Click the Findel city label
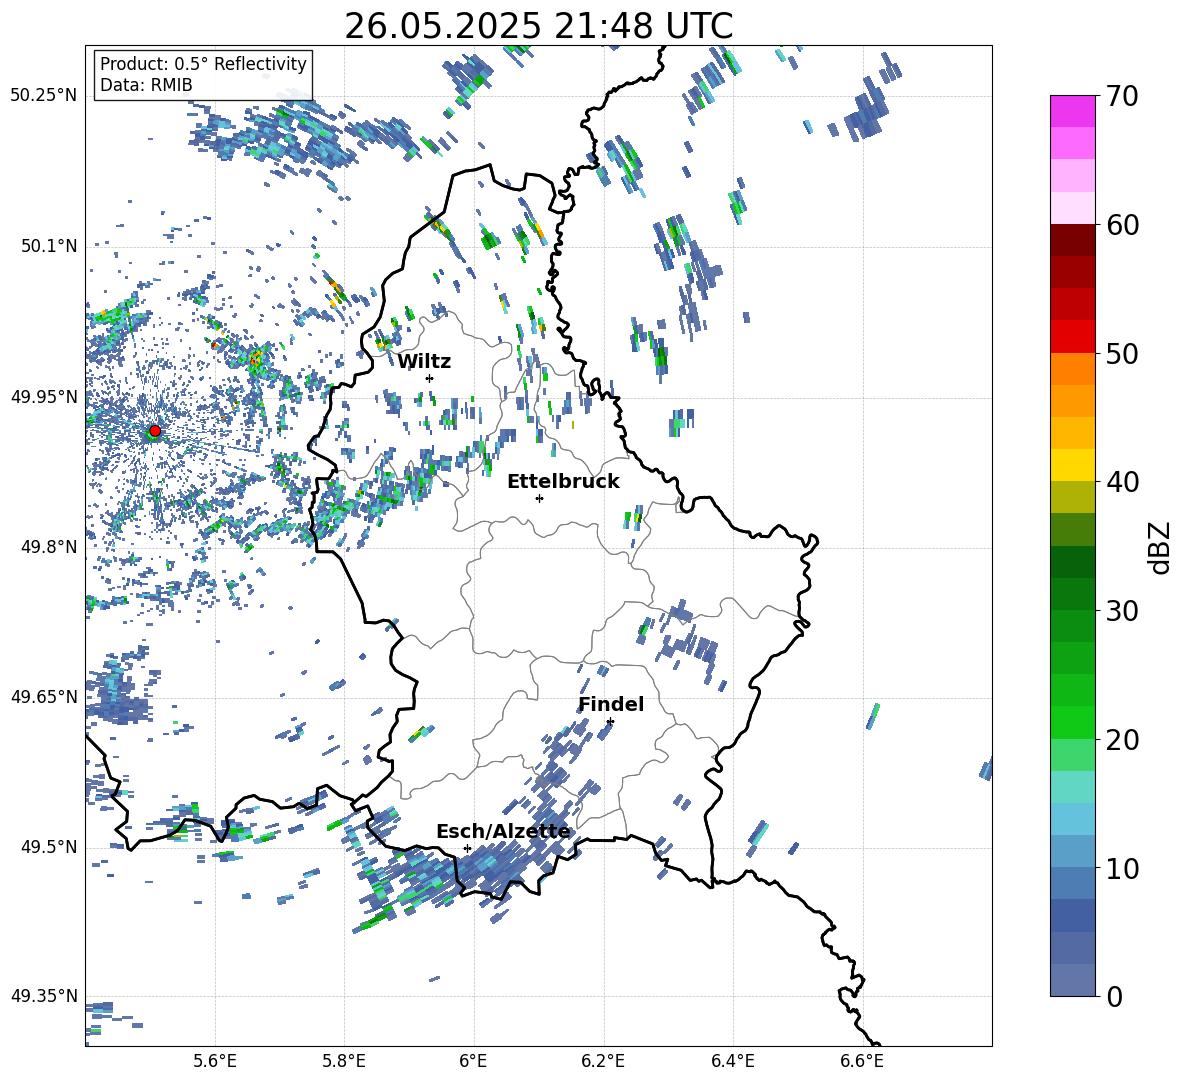Screen dimensions: 1184x1081 tap(611, 704)
